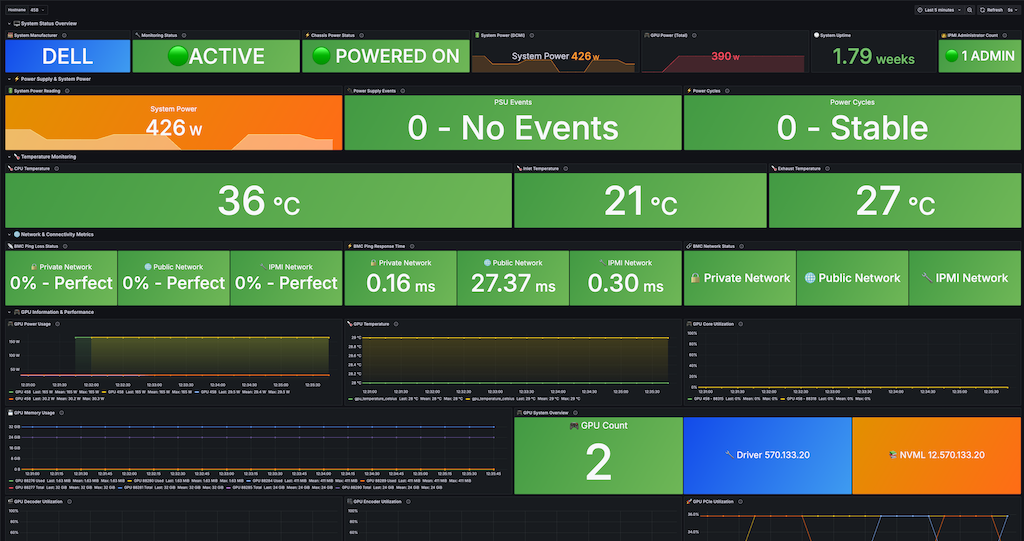Show info icon beside GPU Temperature title

point(396,324)
